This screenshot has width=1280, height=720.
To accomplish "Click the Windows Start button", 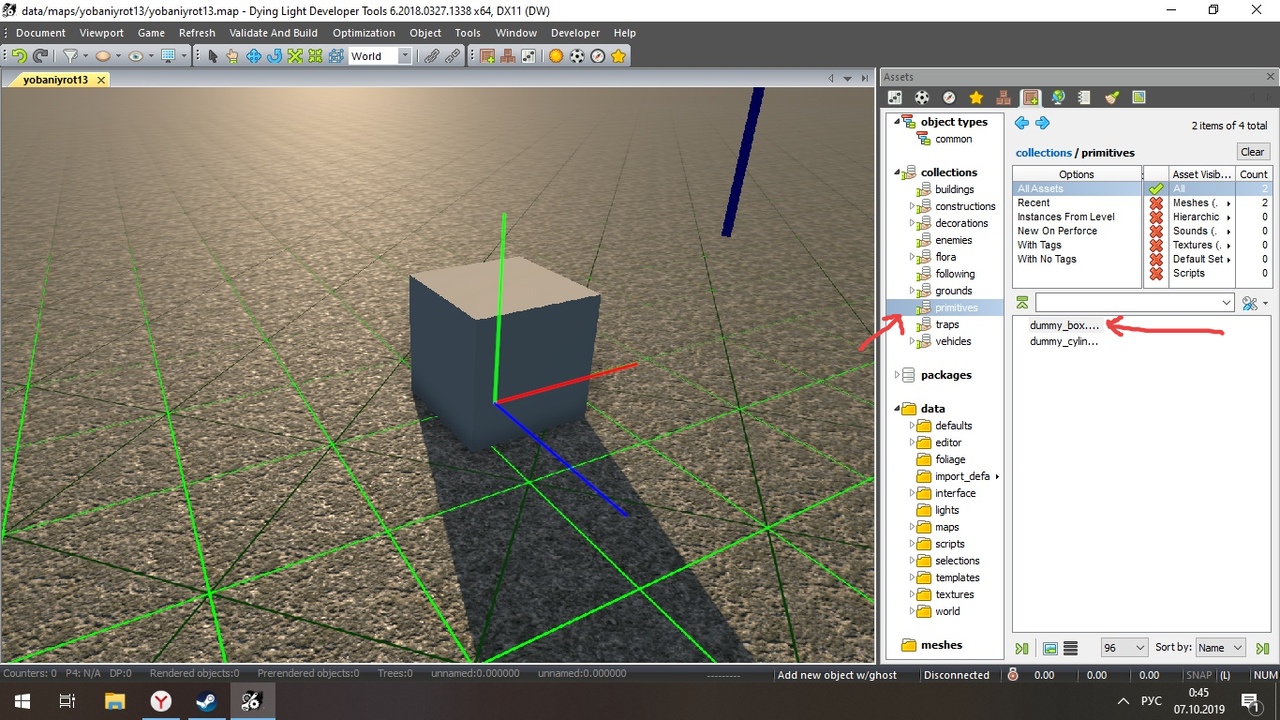I will 21,702.
